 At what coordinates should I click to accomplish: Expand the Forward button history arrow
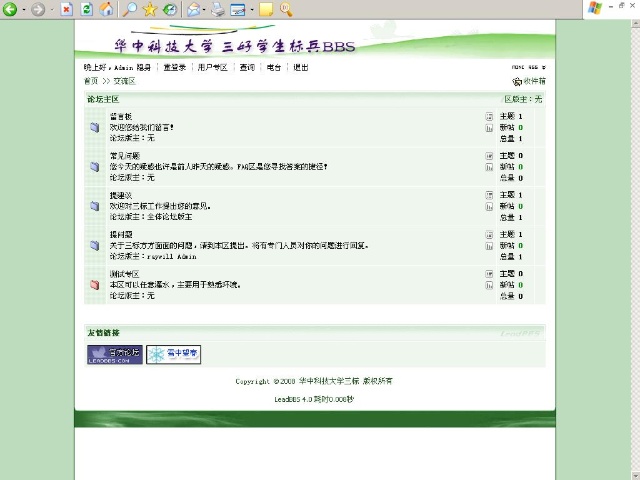pyautogui.click(x=52, y=9)
